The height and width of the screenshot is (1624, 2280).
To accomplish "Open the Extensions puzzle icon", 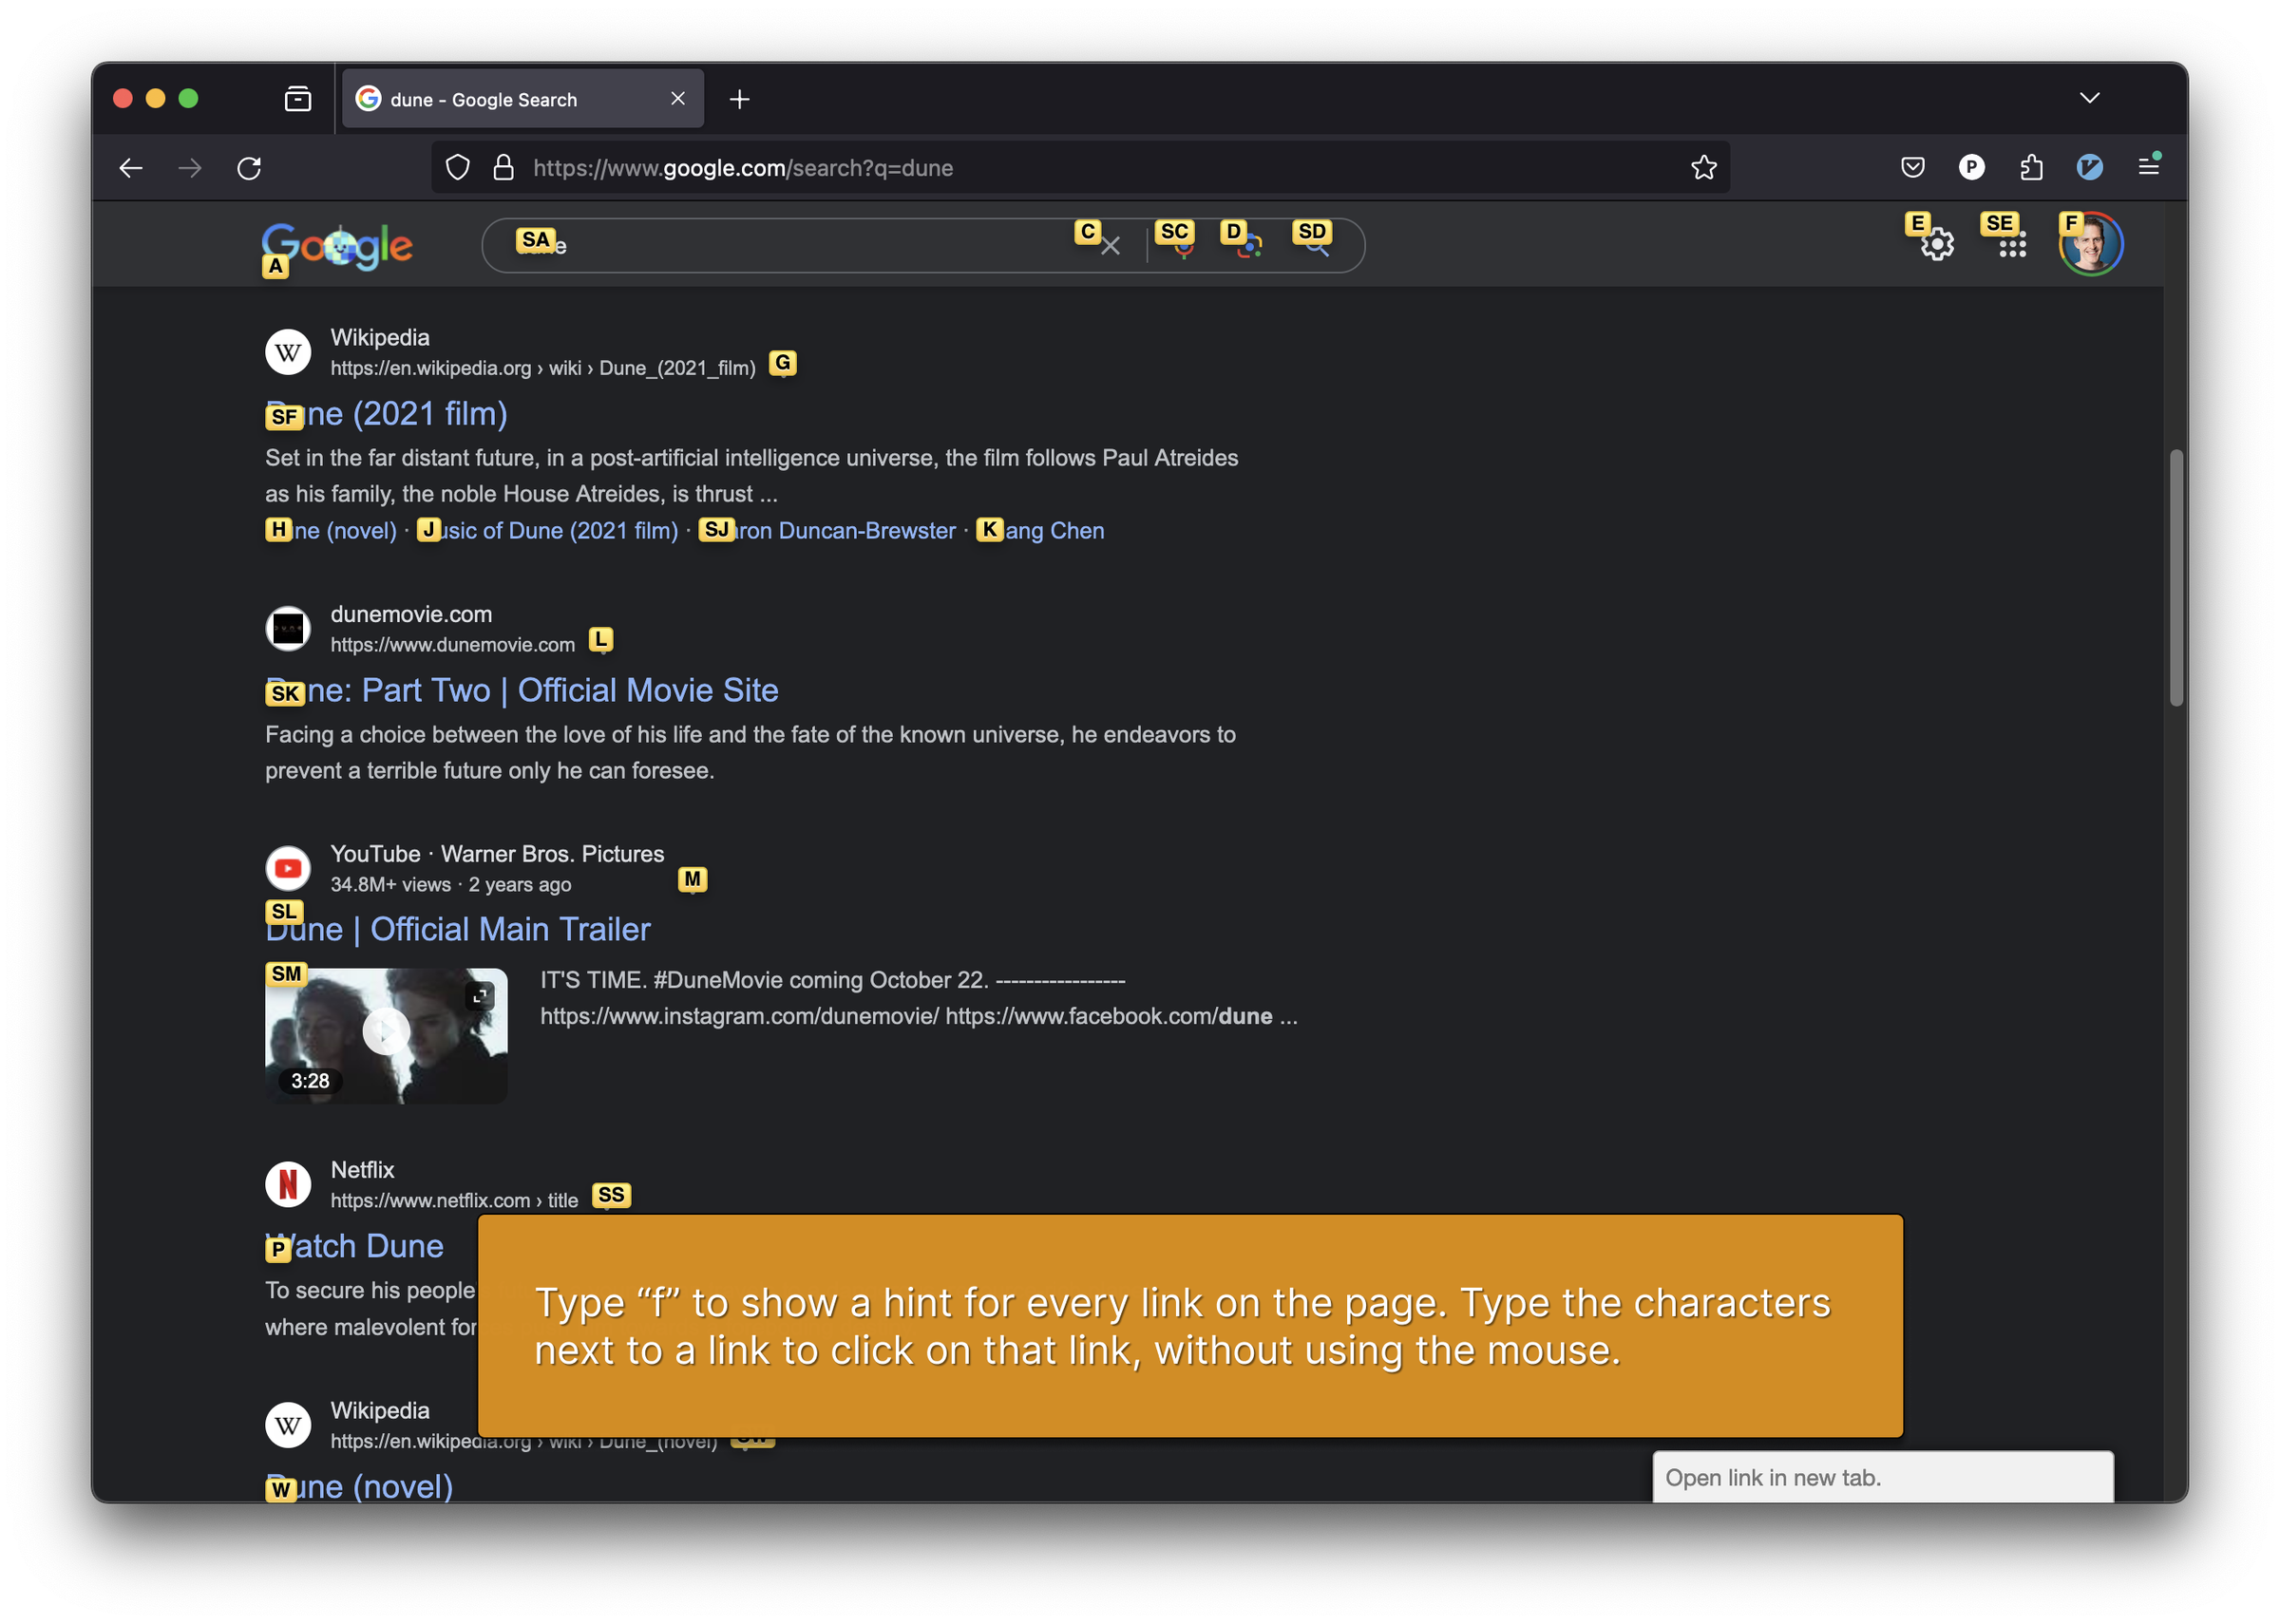I will click(x=2030, y=168).
